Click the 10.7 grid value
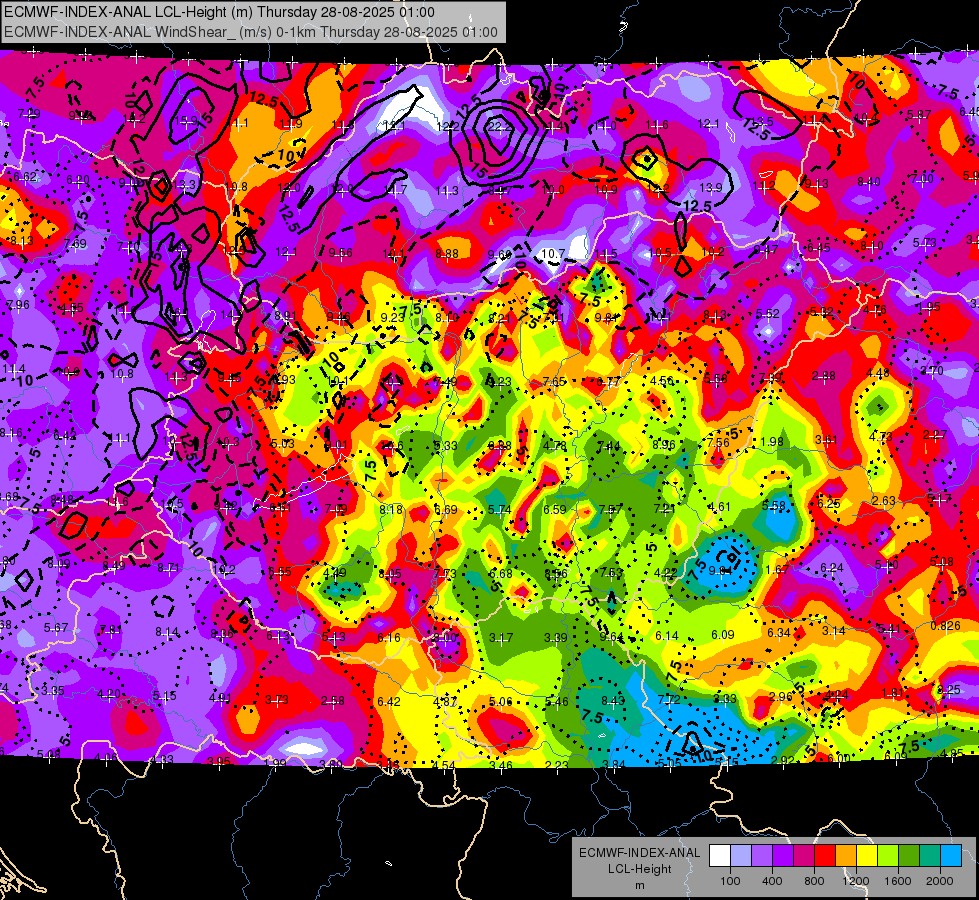 point(553,254)
